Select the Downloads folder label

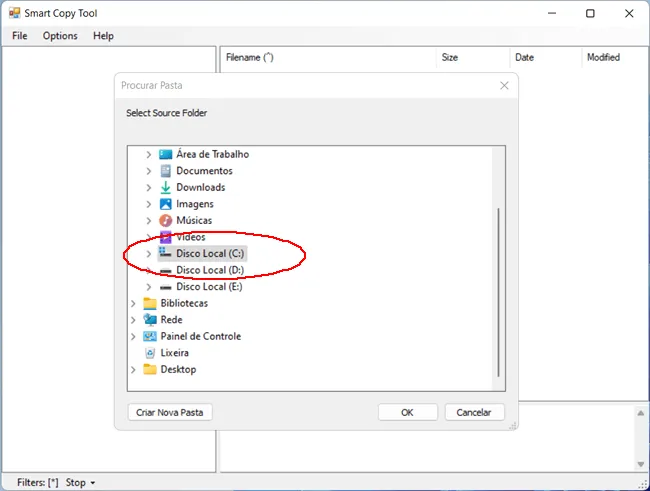(x=201, y=187)
